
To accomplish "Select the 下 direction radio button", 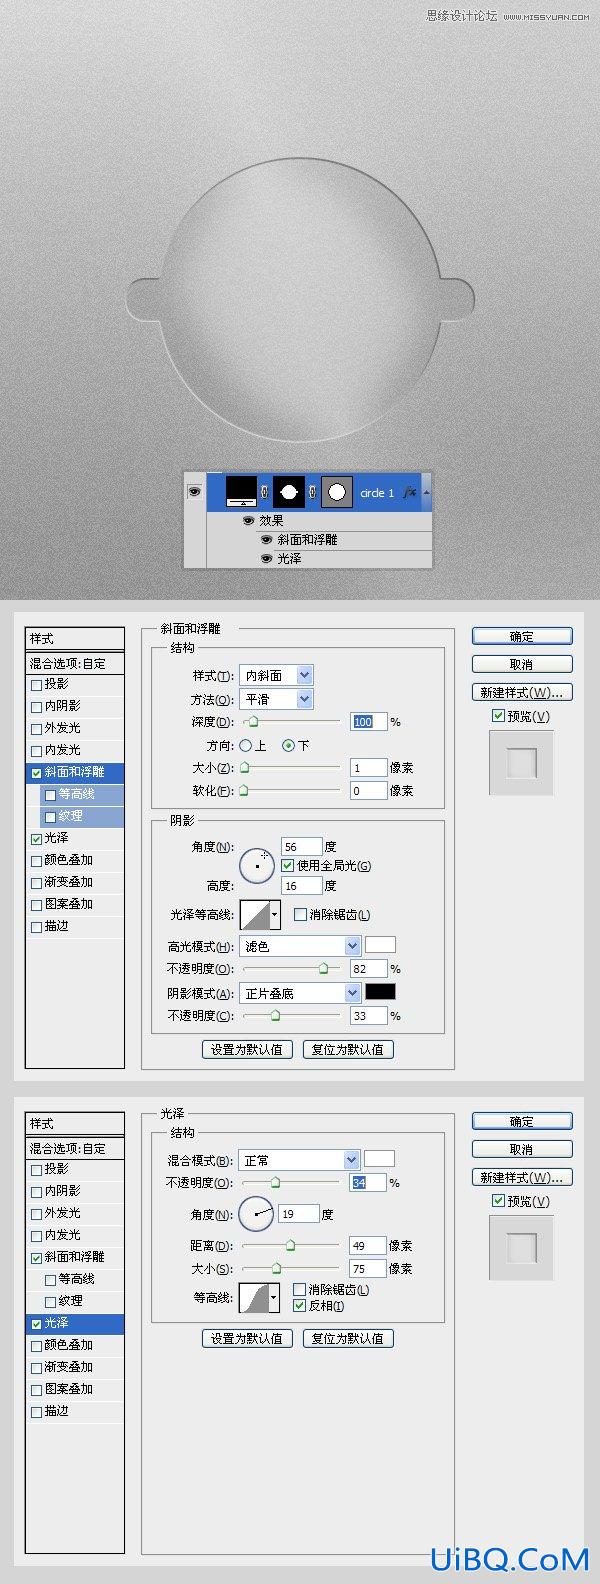I will [289, 746].
